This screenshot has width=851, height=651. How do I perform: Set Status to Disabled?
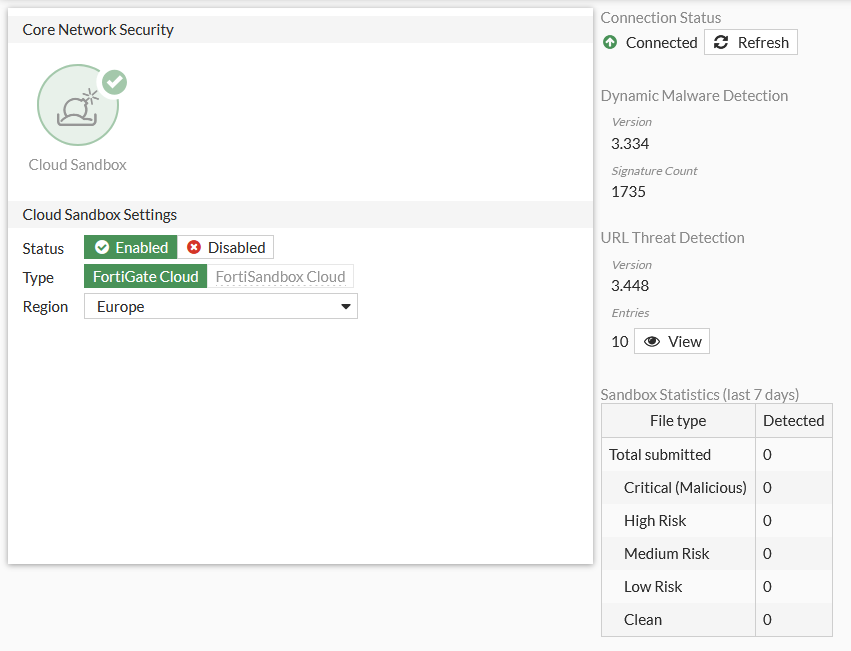pos(226,248)
